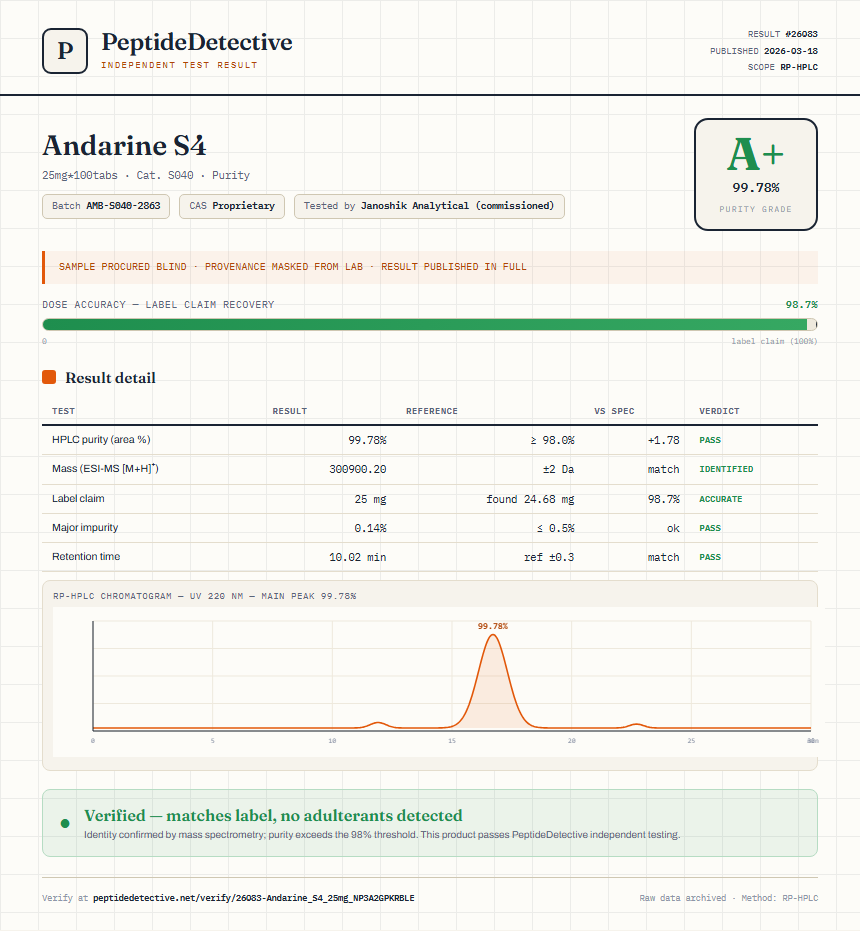
Task: Click the PeptideDetective P logo icon
Action: click(x=65, y=50)
